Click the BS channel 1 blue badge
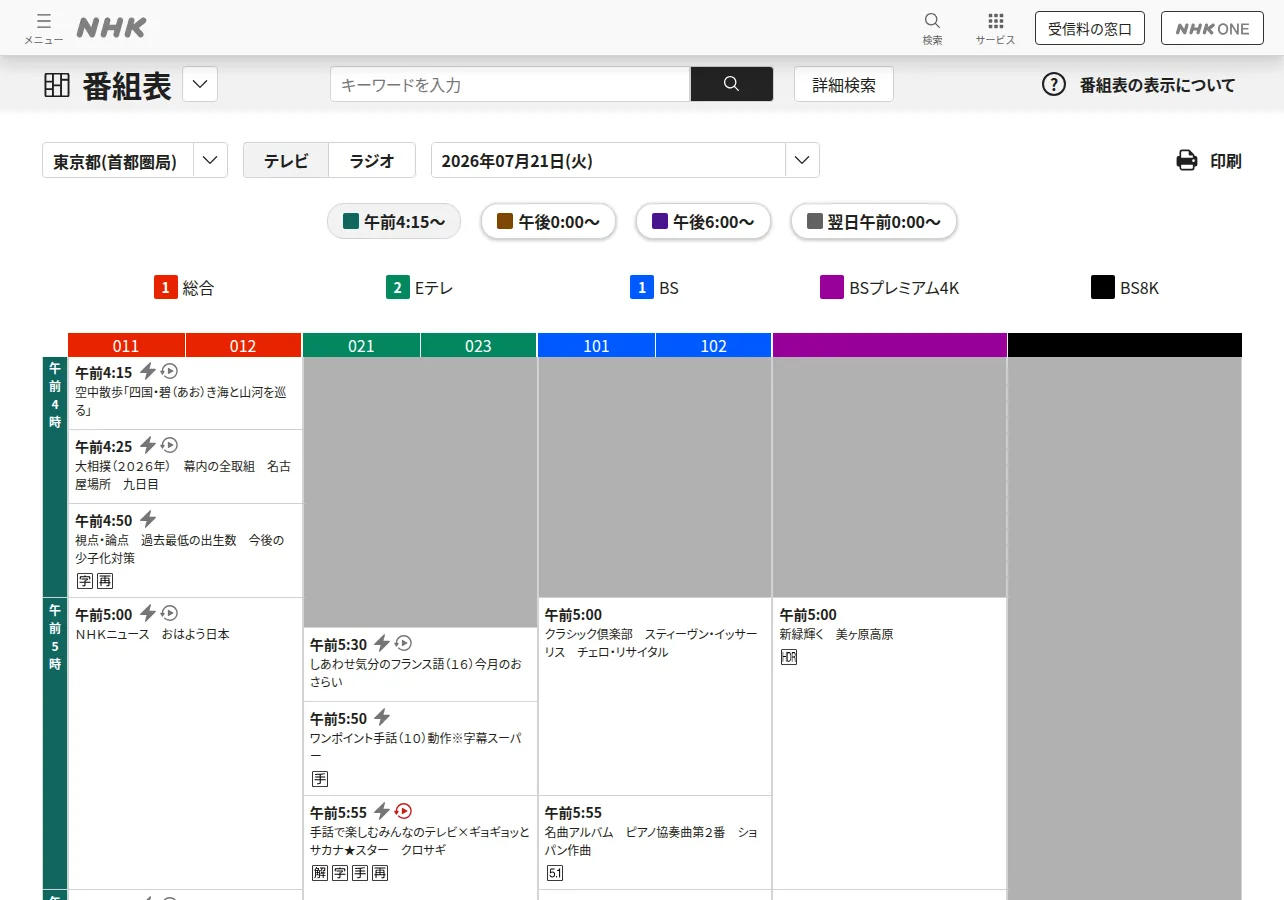 642,288
